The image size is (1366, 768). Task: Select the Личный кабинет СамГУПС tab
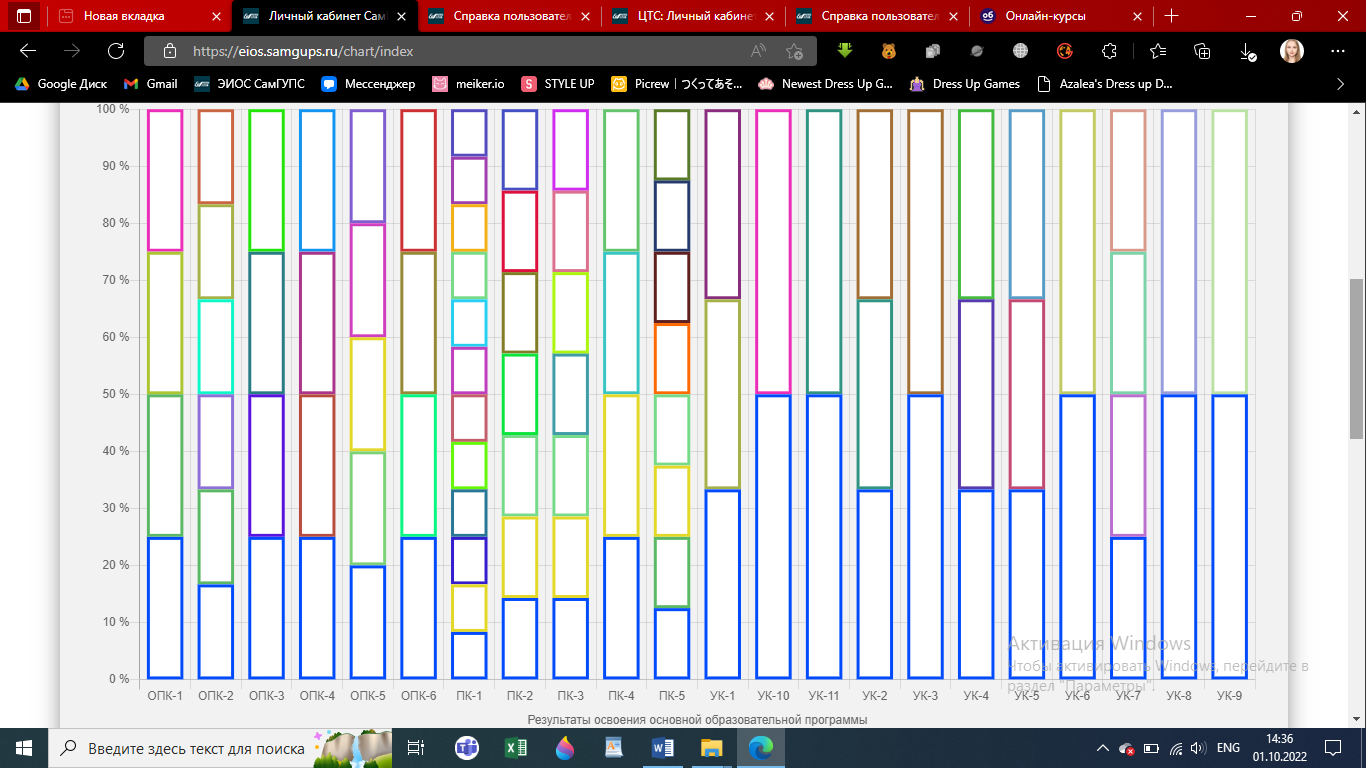click(323, 16)
